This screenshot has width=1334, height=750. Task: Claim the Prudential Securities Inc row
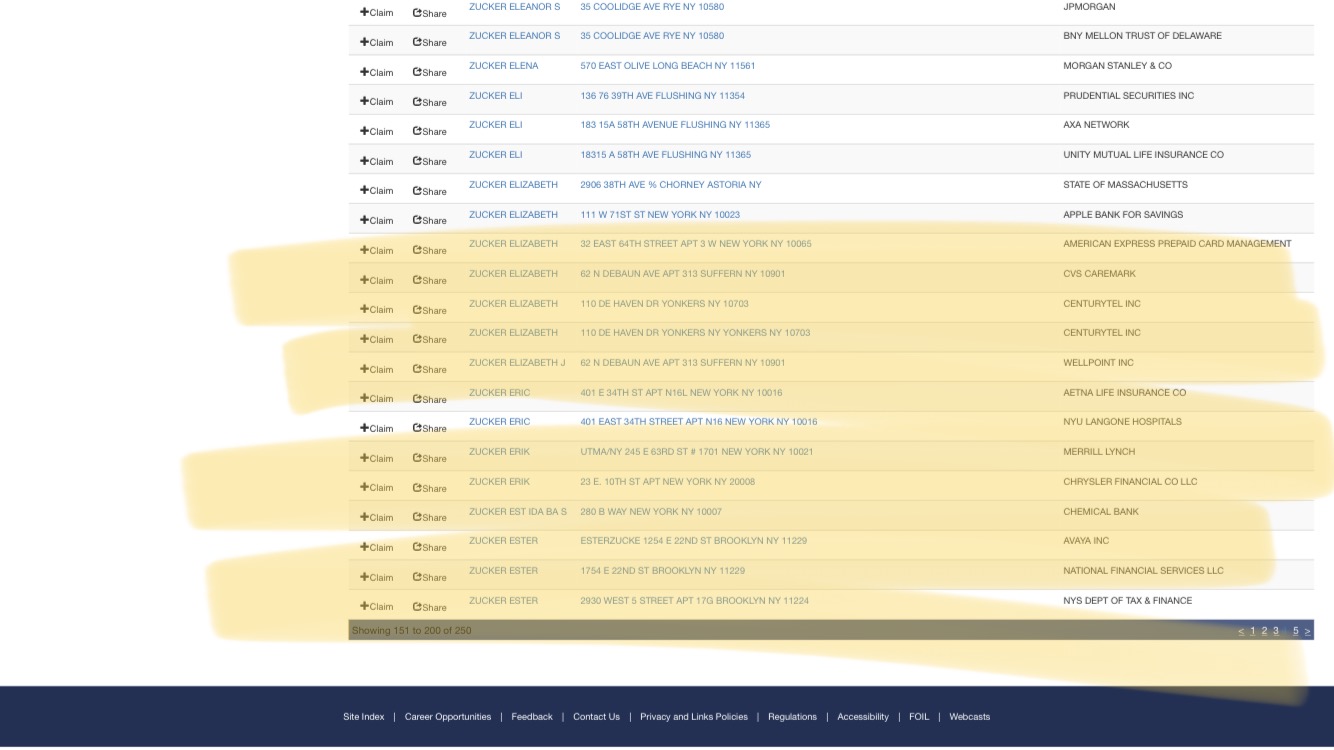click(x=377, y=102)
